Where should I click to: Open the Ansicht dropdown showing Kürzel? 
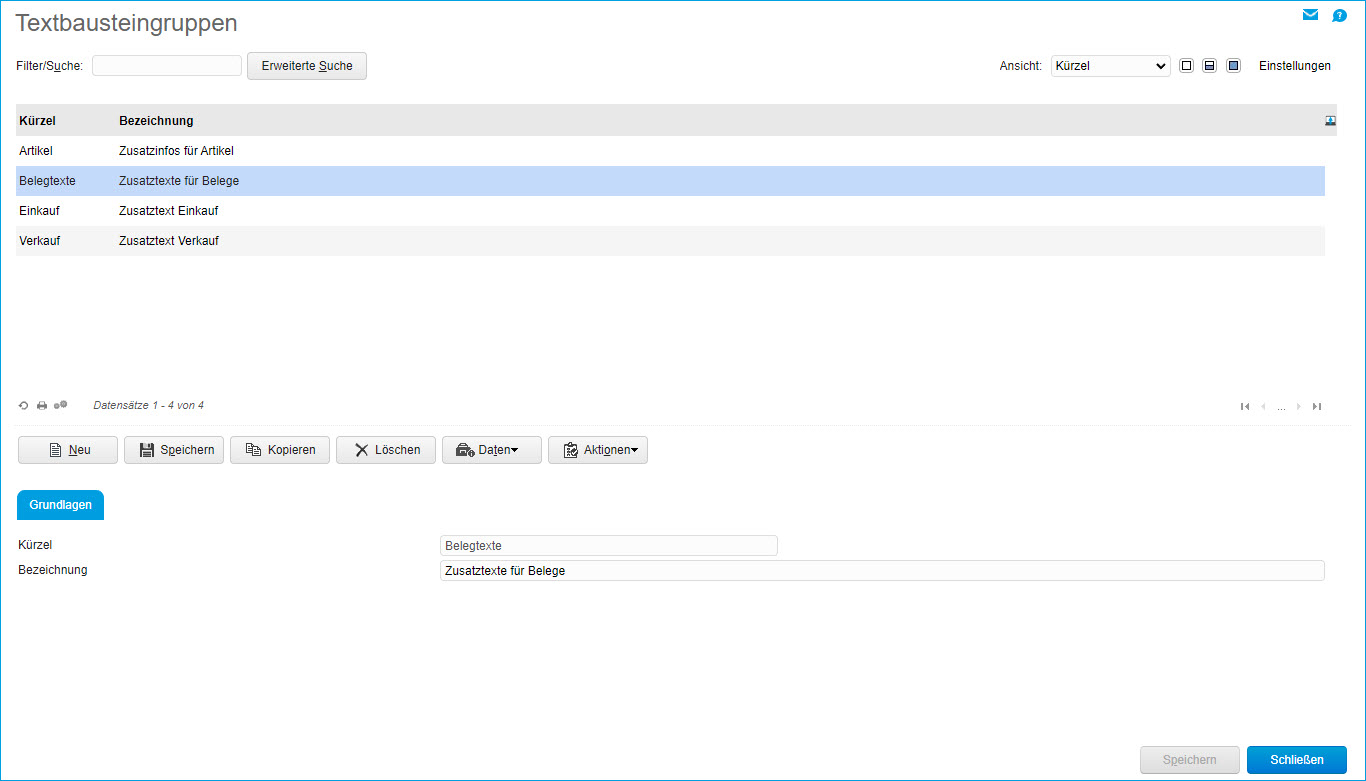click(x=1110, y=66)
